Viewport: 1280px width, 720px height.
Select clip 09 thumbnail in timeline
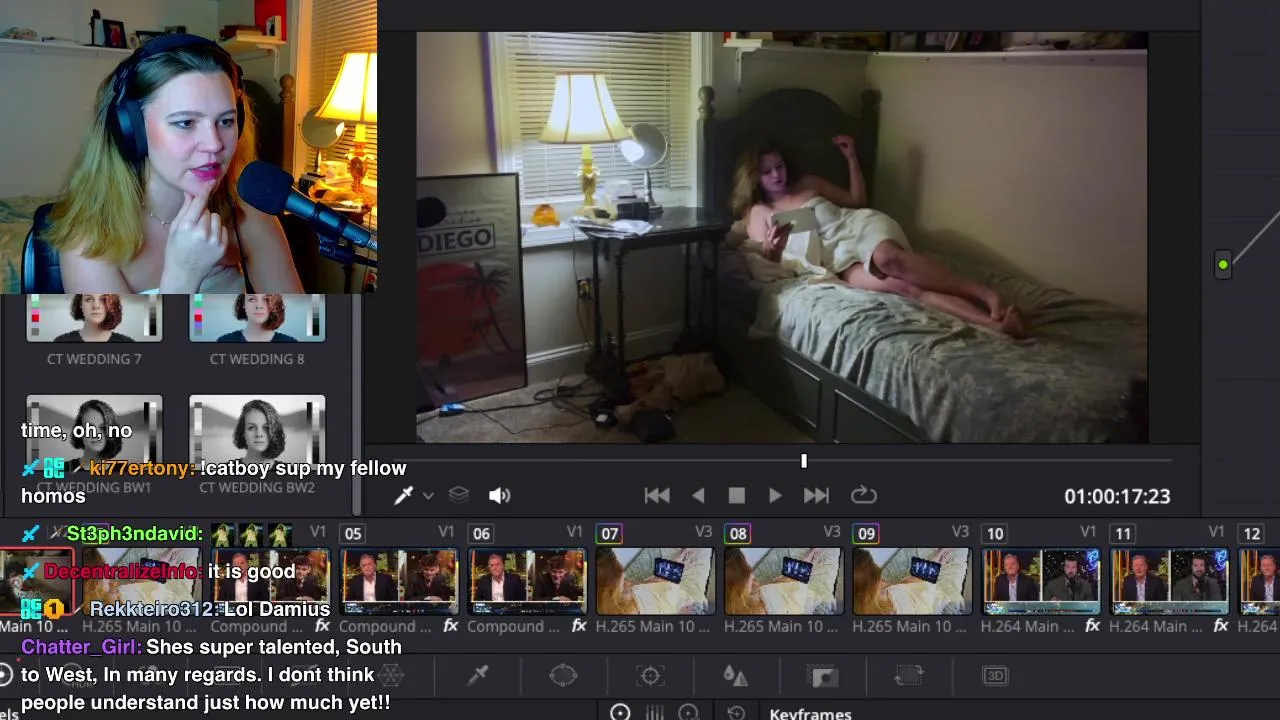point(912,581)
